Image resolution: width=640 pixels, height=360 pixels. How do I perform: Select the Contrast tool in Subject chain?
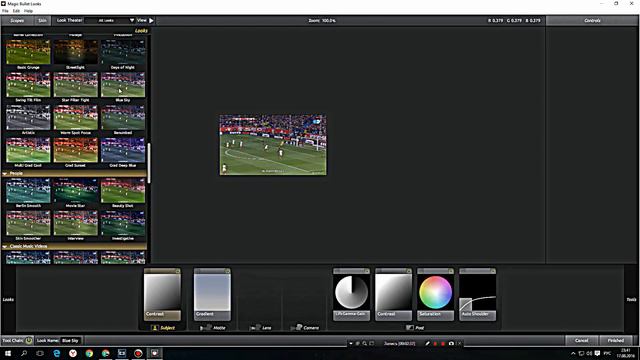[162, 294]
